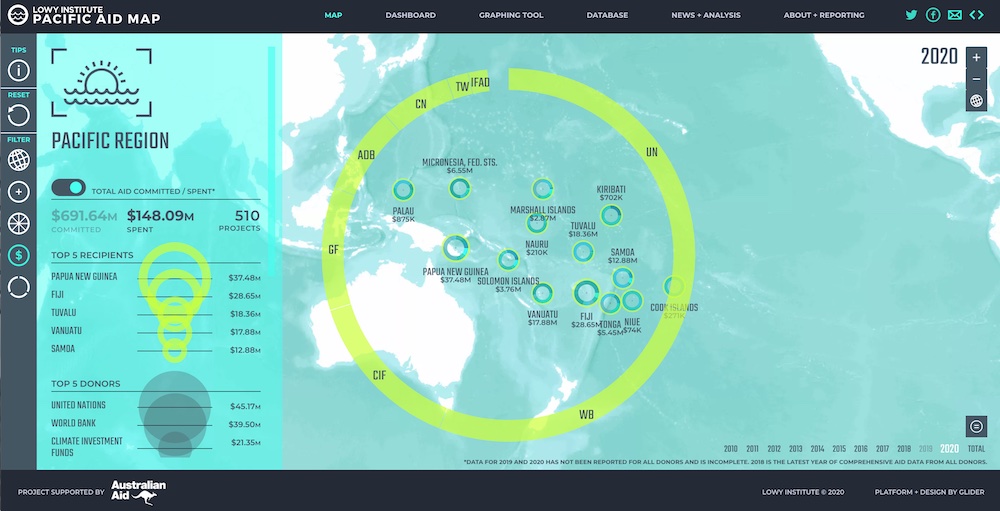Open the Platform + Design by Glider link
The width and height of the screenshot is (1000, 511).
coord(930,492)
